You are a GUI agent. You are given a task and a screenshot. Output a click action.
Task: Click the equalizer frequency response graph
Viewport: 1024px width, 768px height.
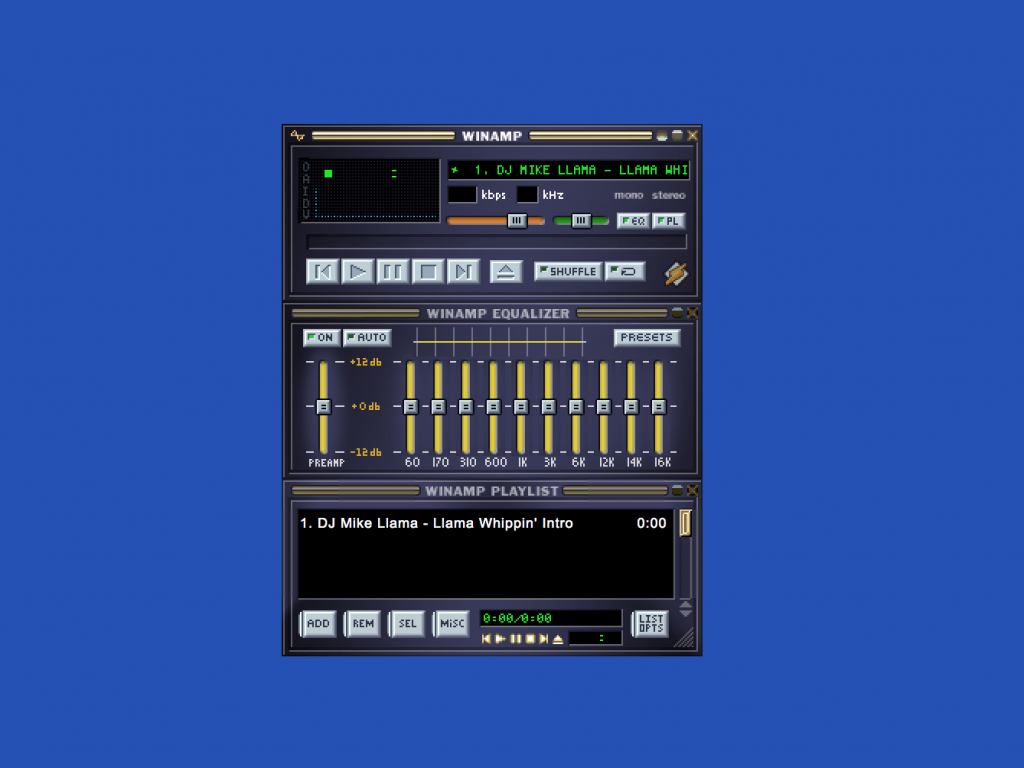click(x=500, y=342)
